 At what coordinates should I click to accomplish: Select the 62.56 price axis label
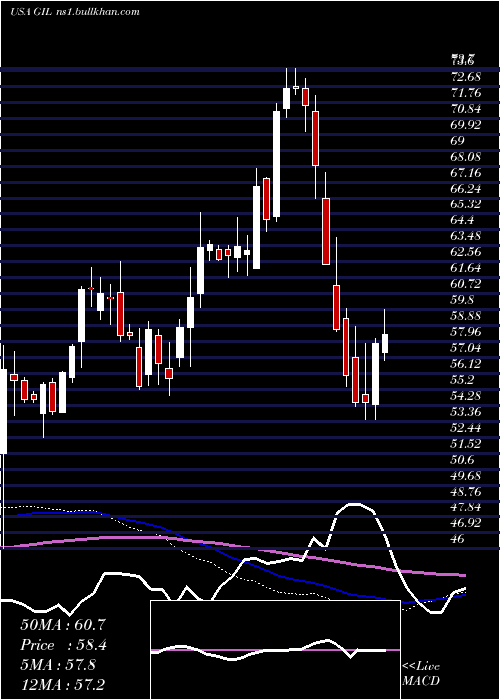[466, 252]
